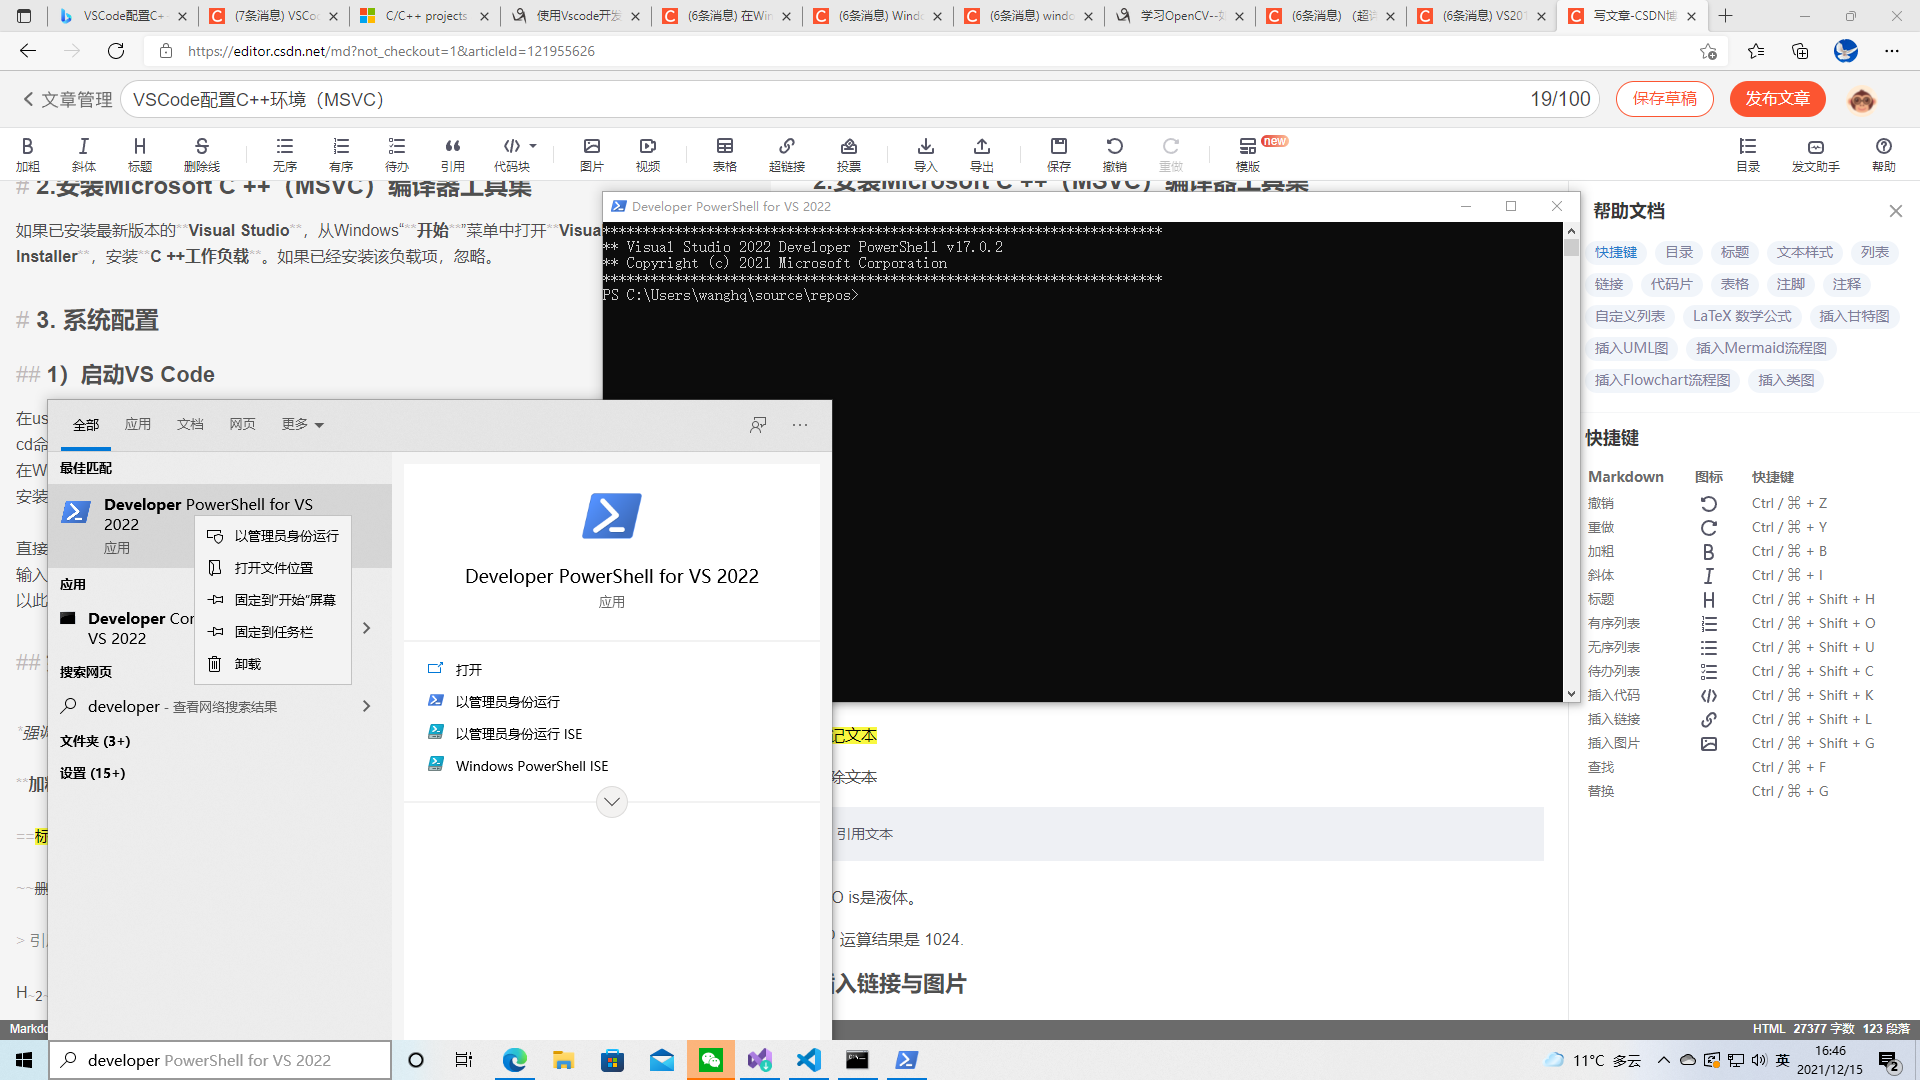Viewport: 1920px width, 1080px height.
Task: Open File Explorer from the taskbar
Action: (563, 1060)
